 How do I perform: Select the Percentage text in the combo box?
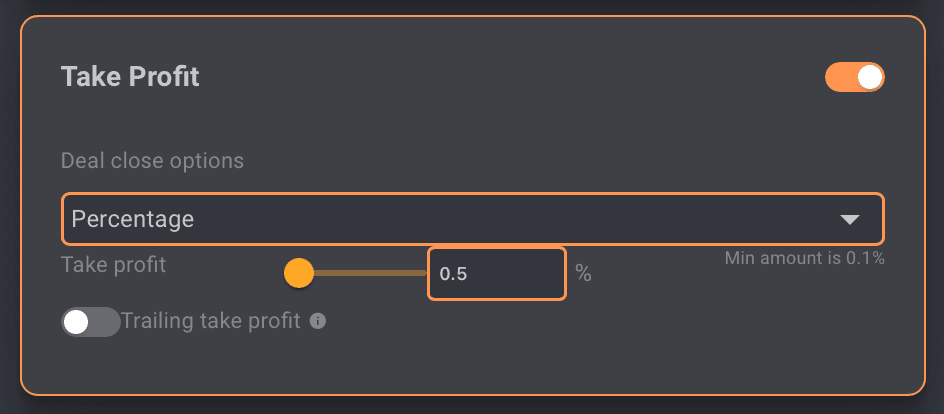[x=133, y=219]
